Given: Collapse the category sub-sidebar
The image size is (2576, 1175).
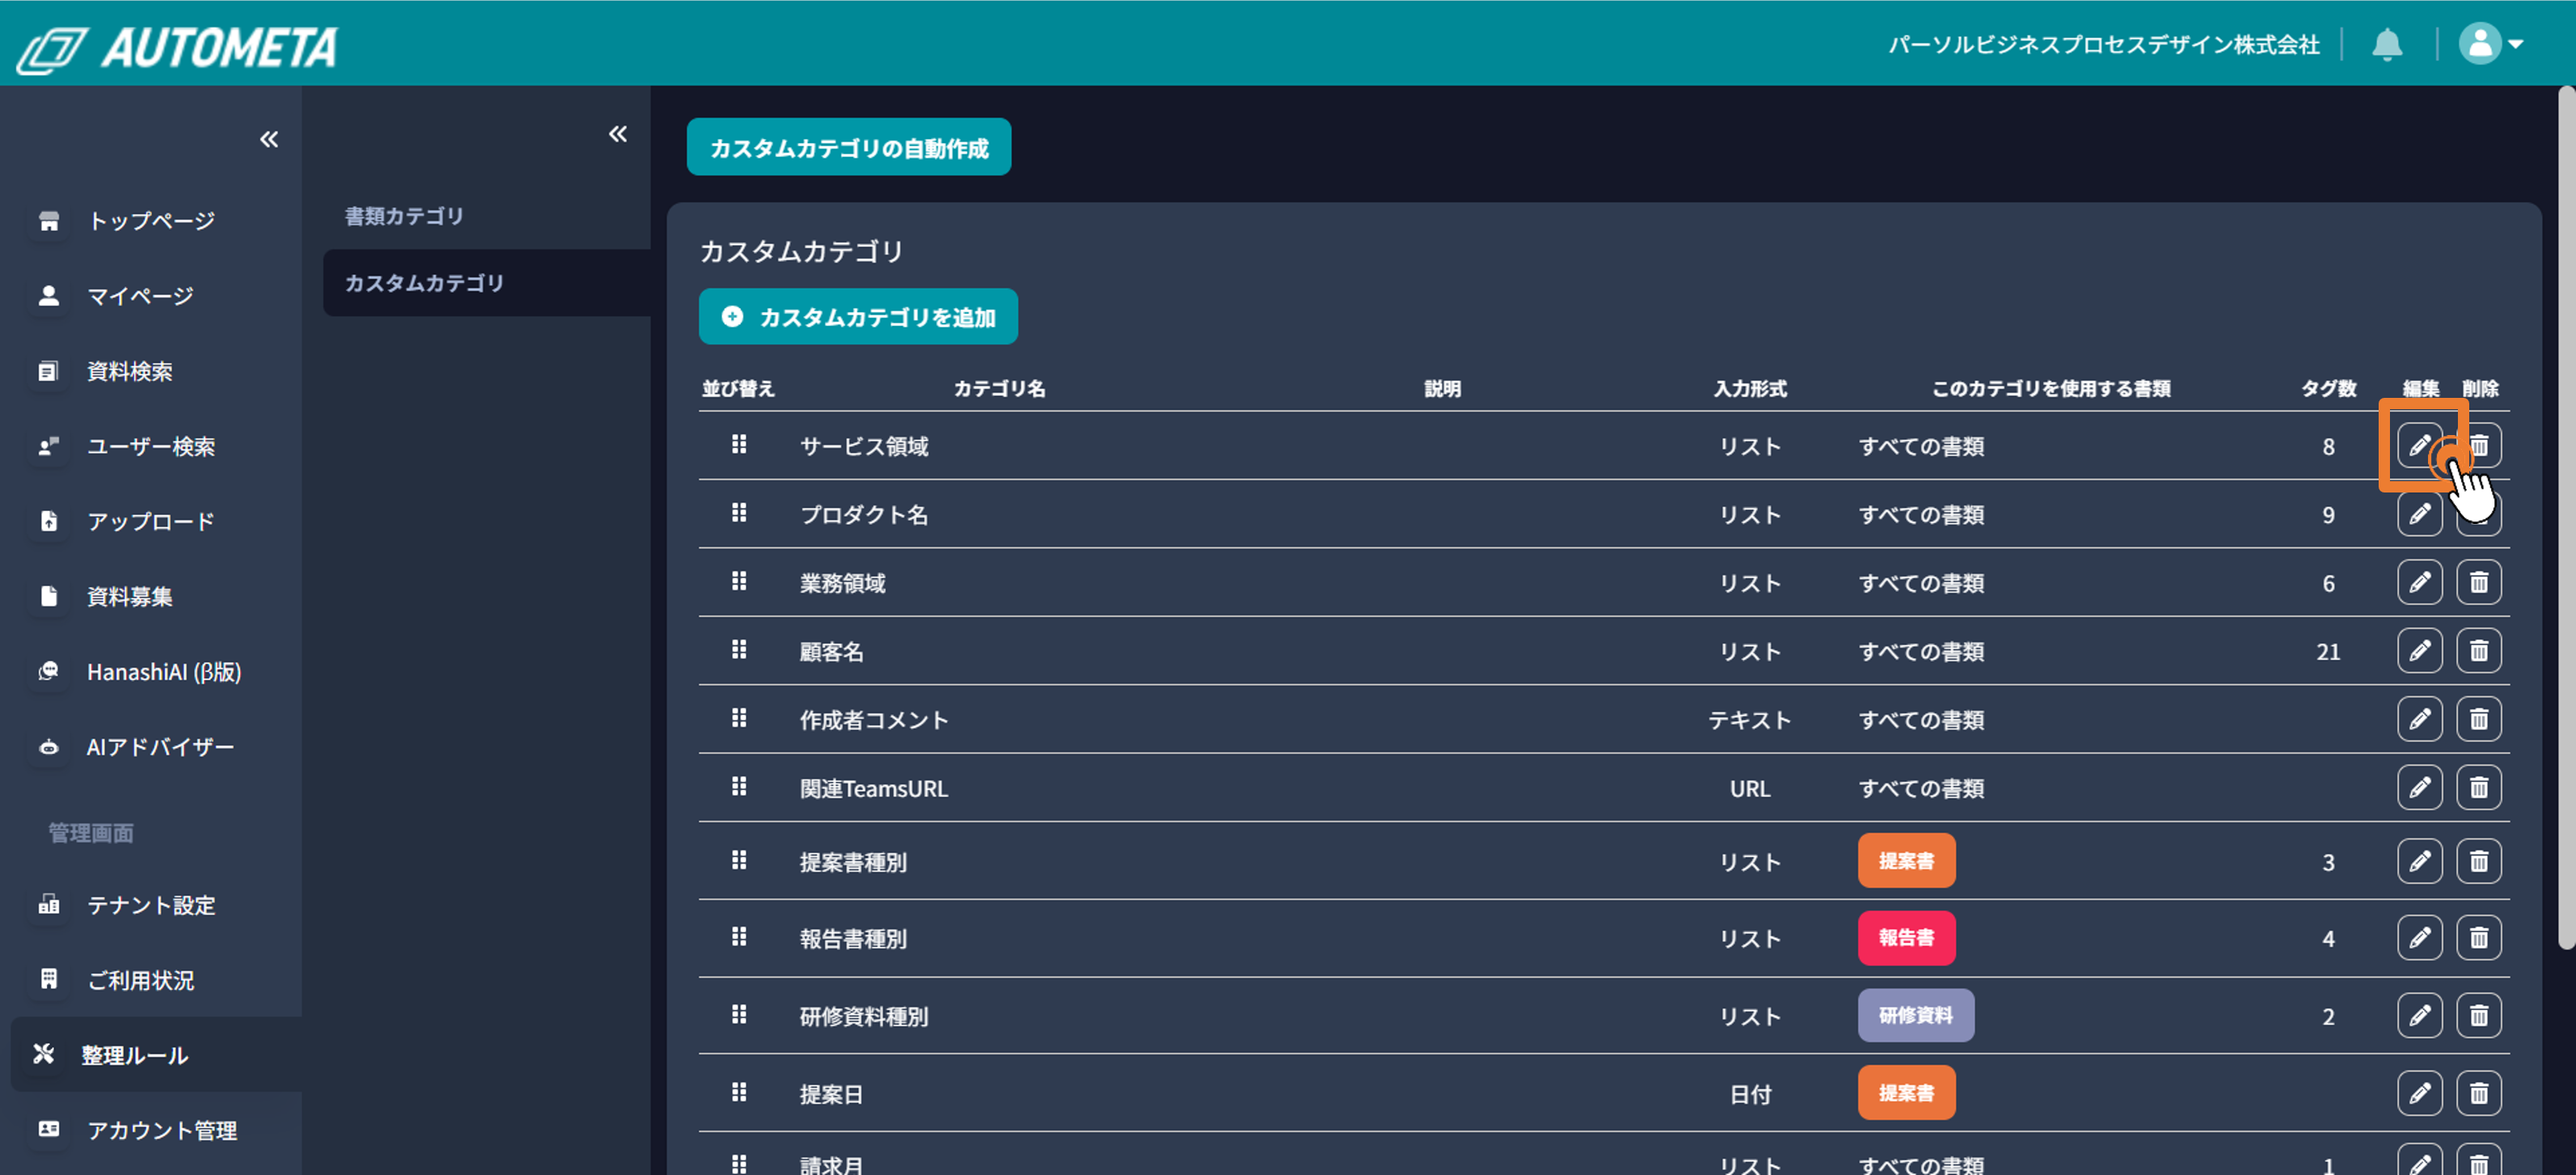Looking at the screenshot, I should click(618, 134).
